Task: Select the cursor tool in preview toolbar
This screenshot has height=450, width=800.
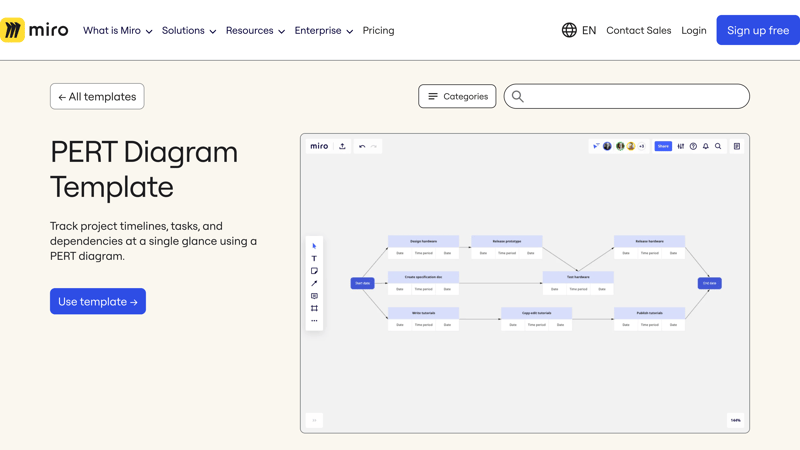Action: [x=314, y=246]
